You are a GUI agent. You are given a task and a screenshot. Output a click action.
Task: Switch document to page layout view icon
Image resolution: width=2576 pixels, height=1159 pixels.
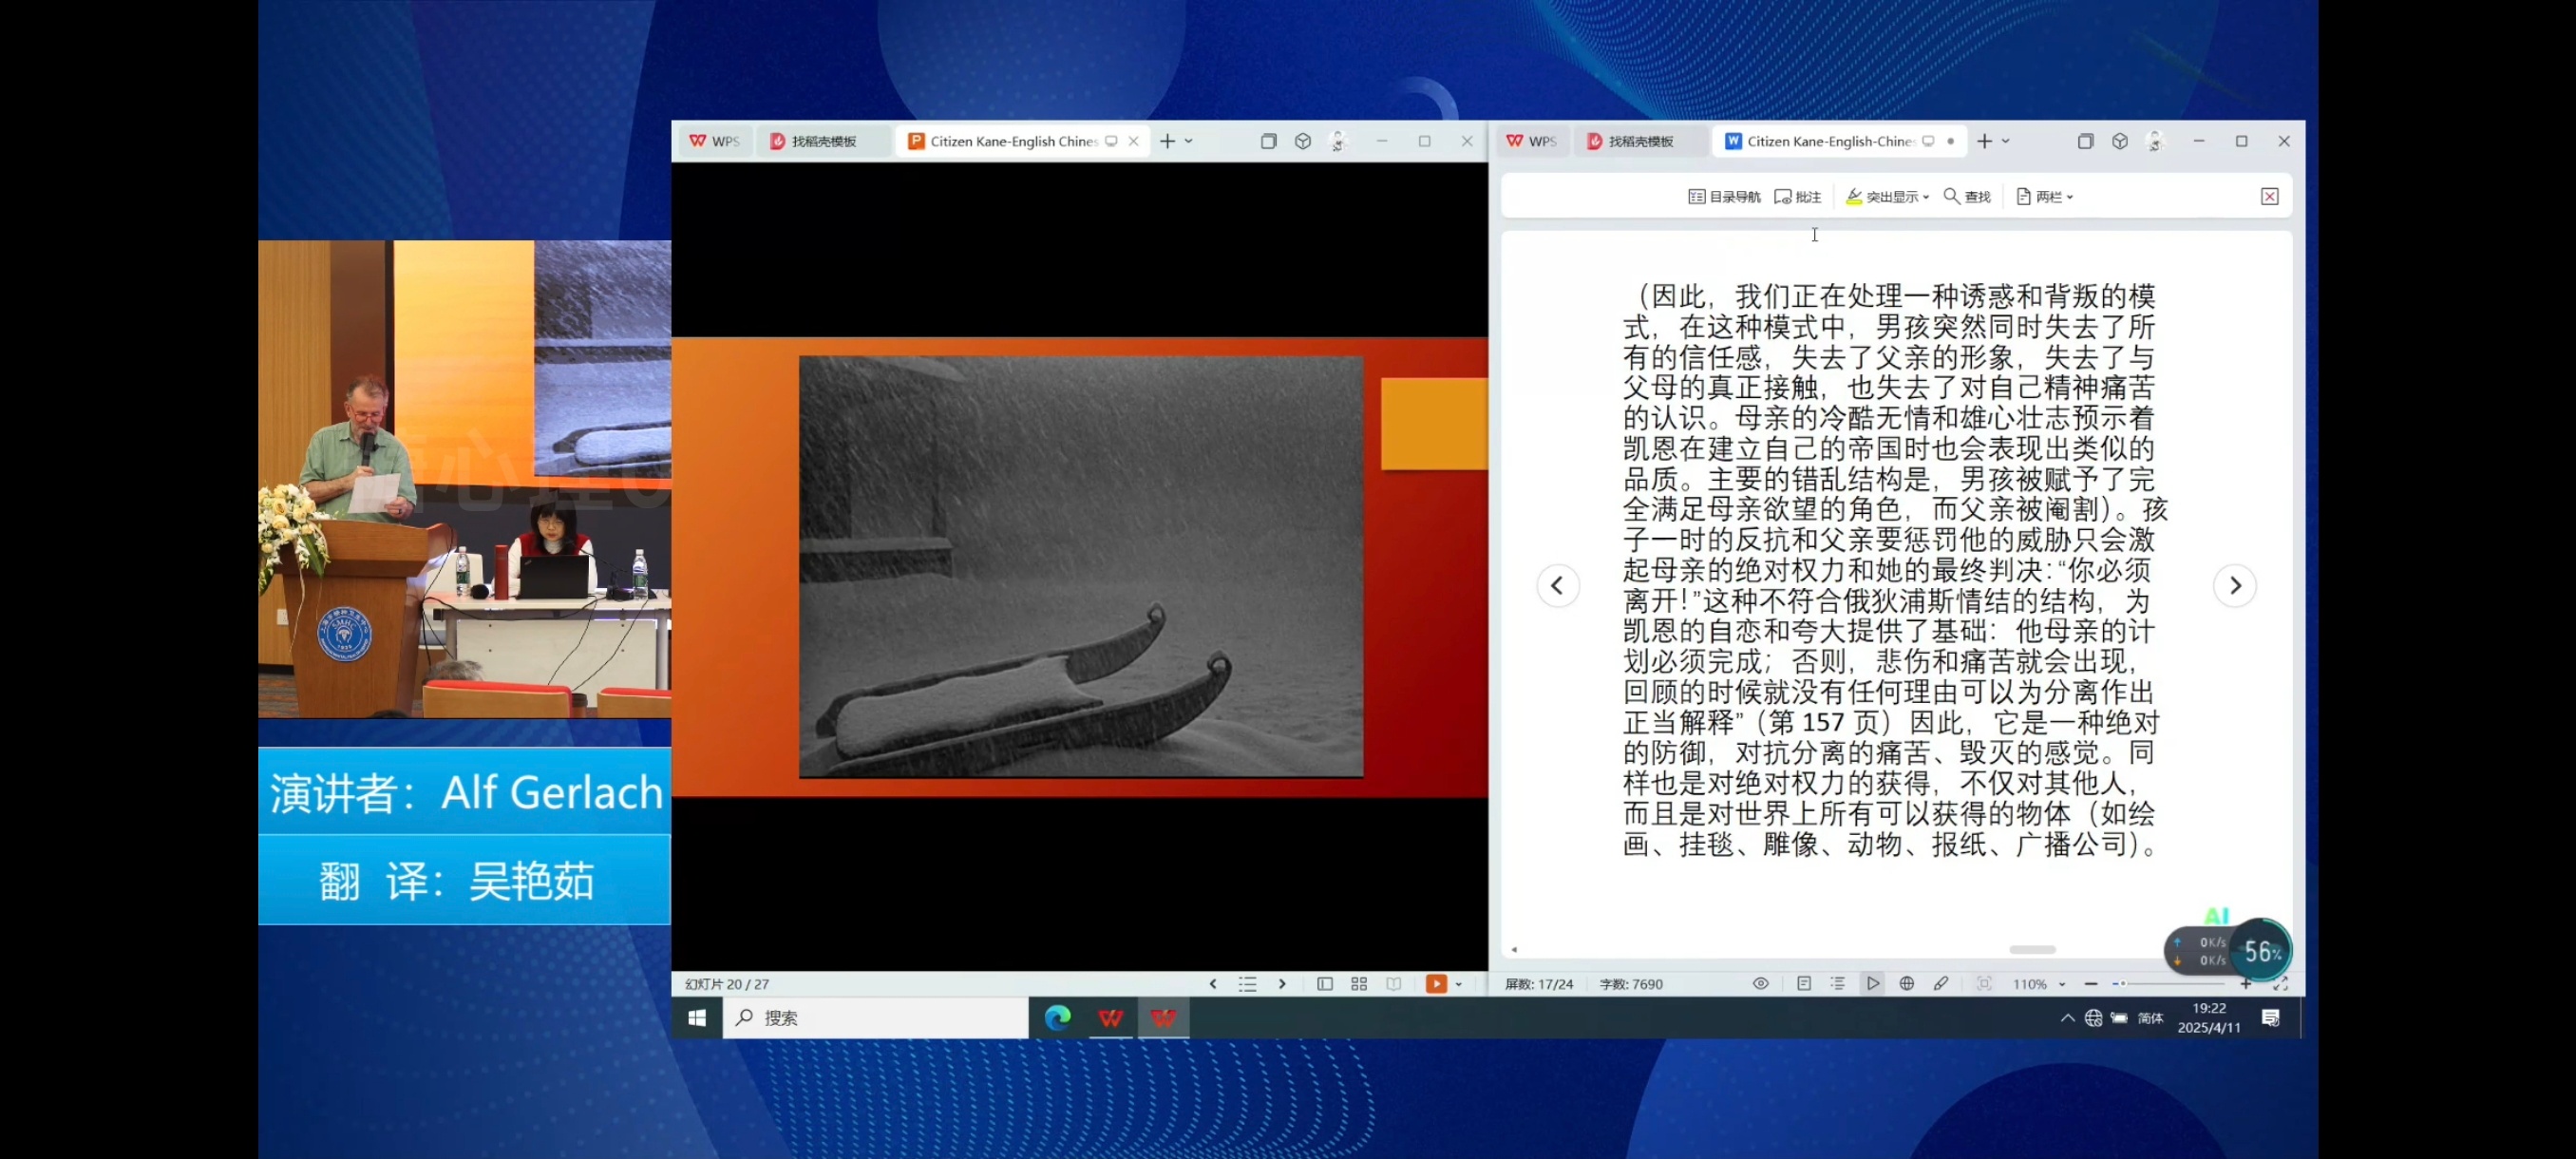1804,984
